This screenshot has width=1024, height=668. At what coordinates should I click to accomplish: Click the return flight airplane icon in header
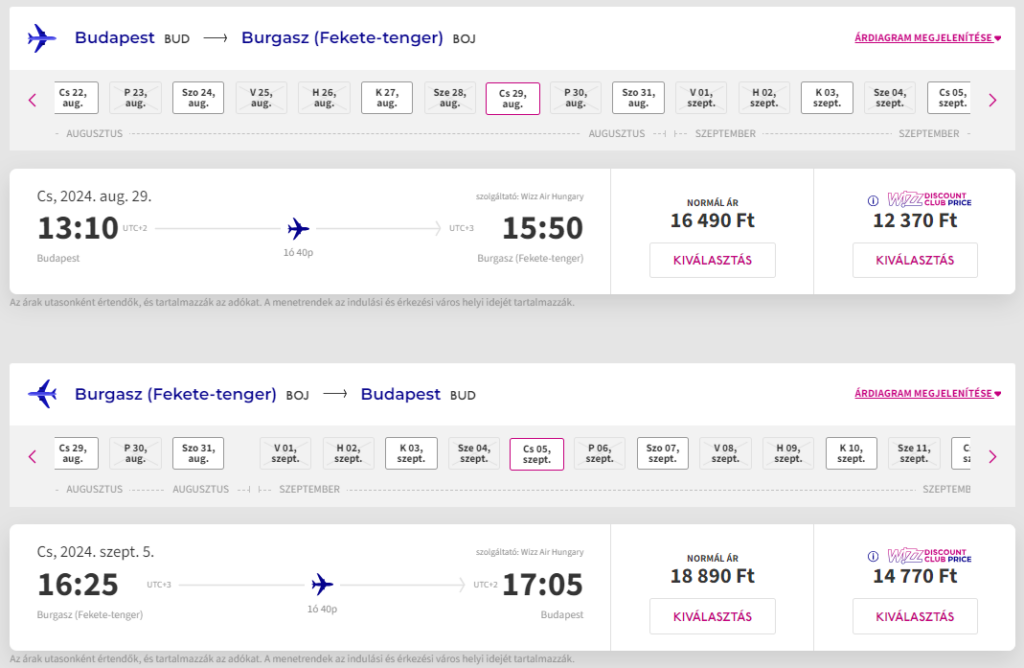click(x=42, y=394)
